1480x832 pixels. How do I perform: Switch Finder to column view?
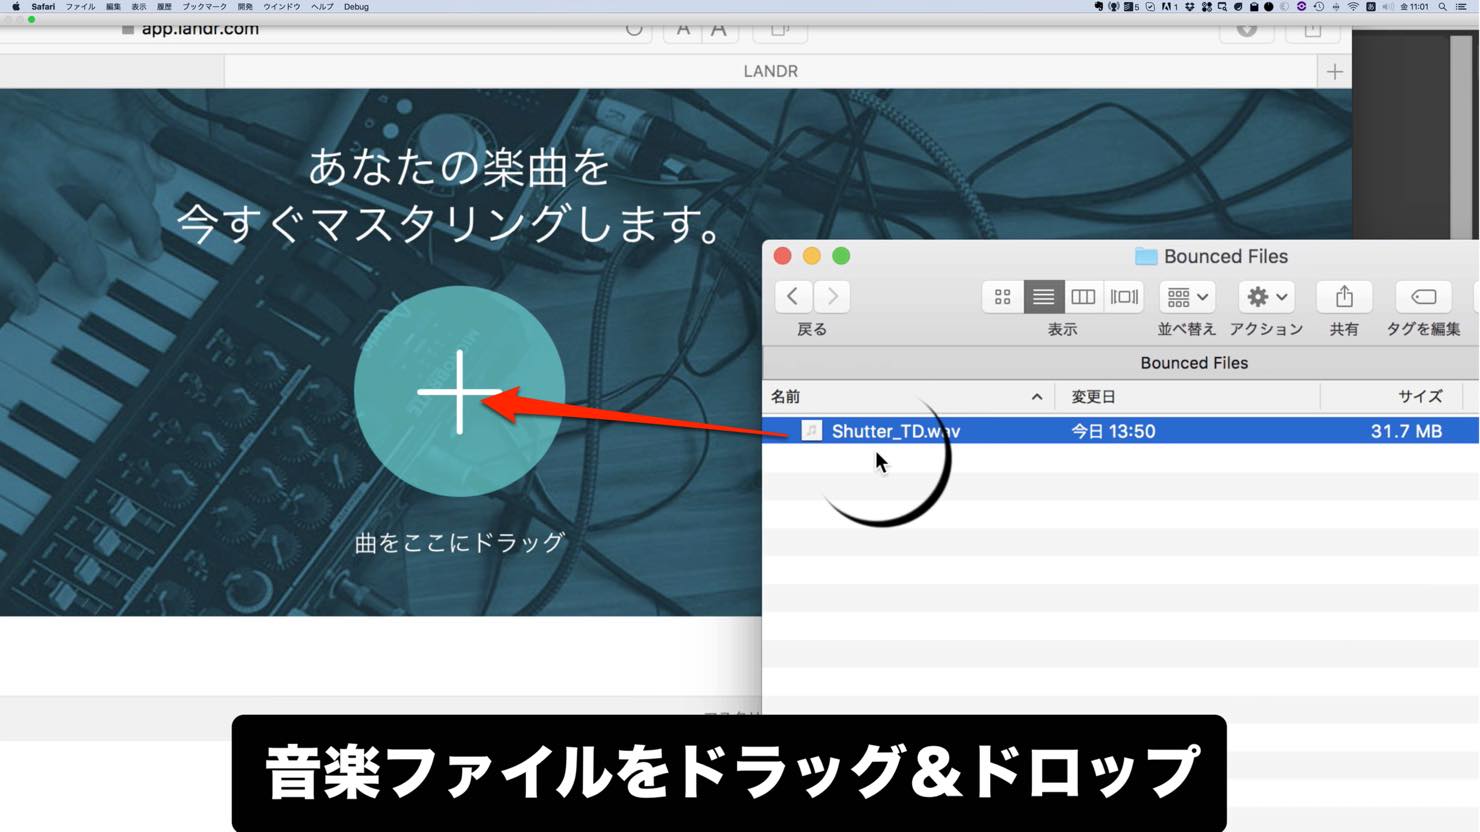coord(1083,296)
